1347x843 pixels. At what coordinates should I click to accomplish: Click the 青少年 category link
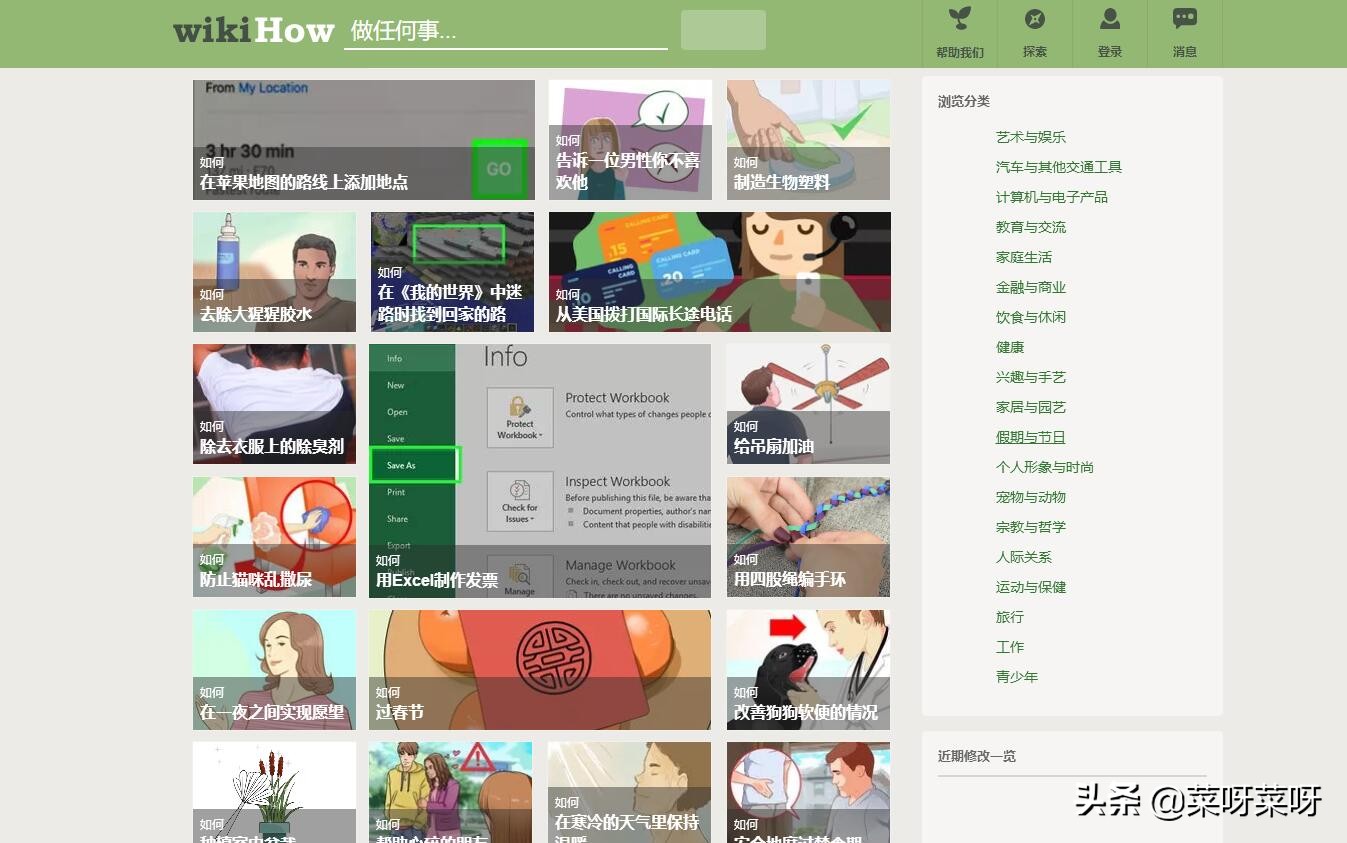(1017, 677)
